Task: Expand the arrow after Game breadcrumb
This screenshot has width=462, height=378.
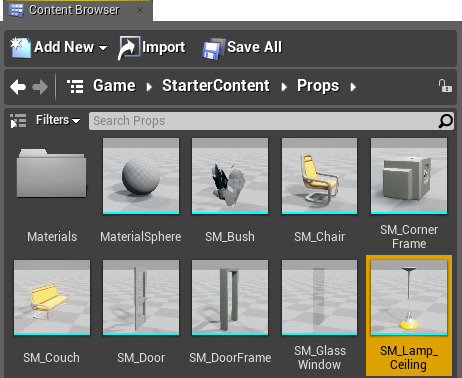Action: click(149, 87)
